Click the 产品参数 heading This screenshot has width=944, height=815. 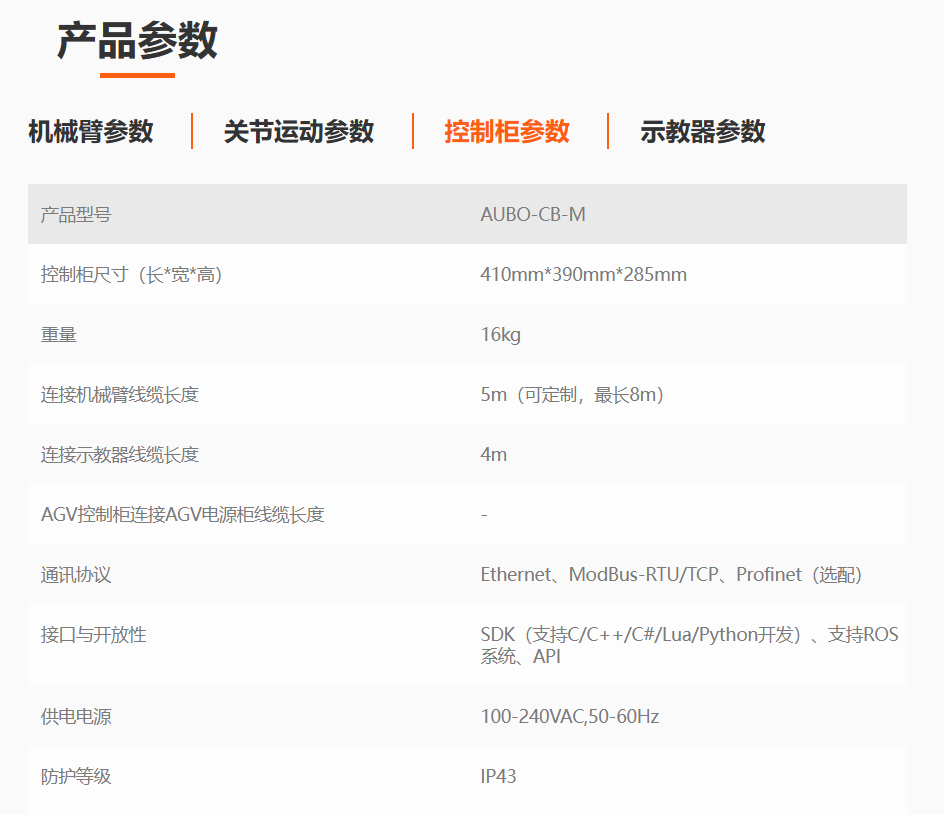coord(137,40)
